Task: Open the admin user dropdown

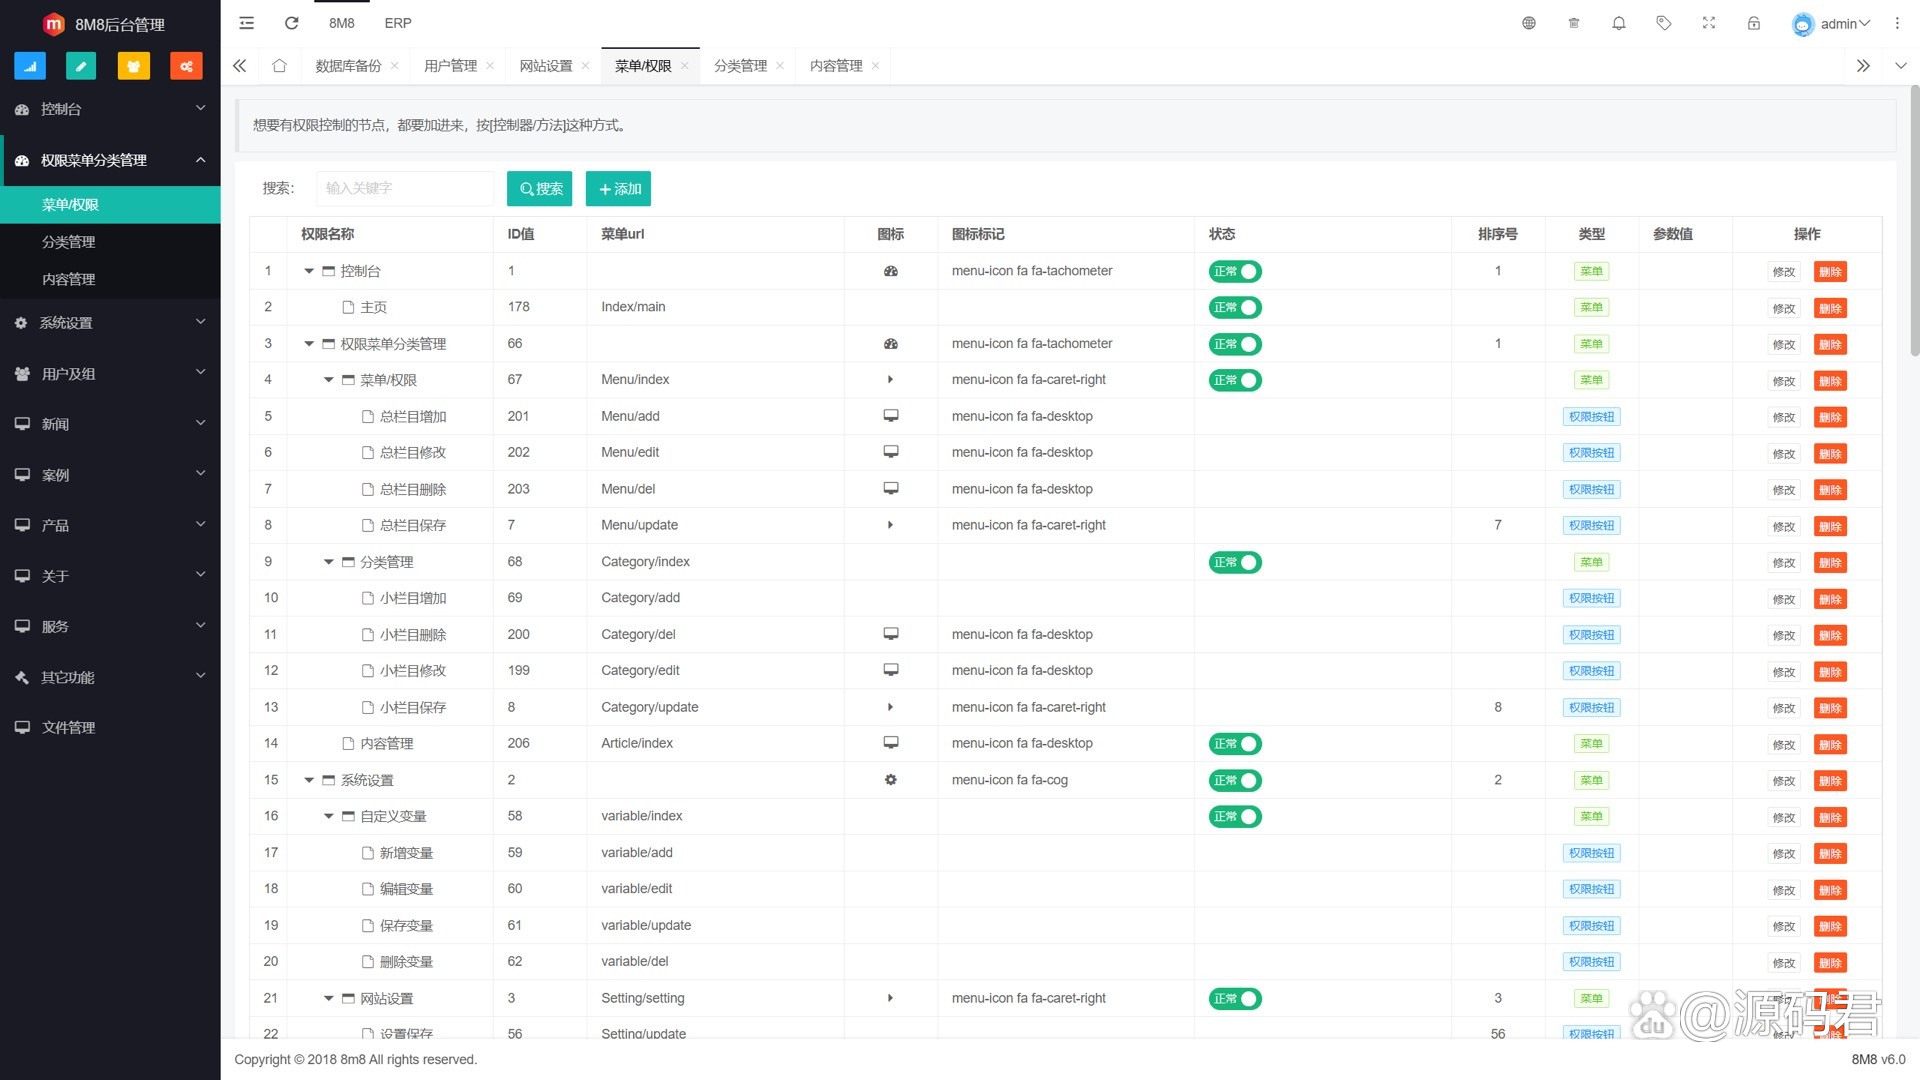Action: tap(1831, 24)
